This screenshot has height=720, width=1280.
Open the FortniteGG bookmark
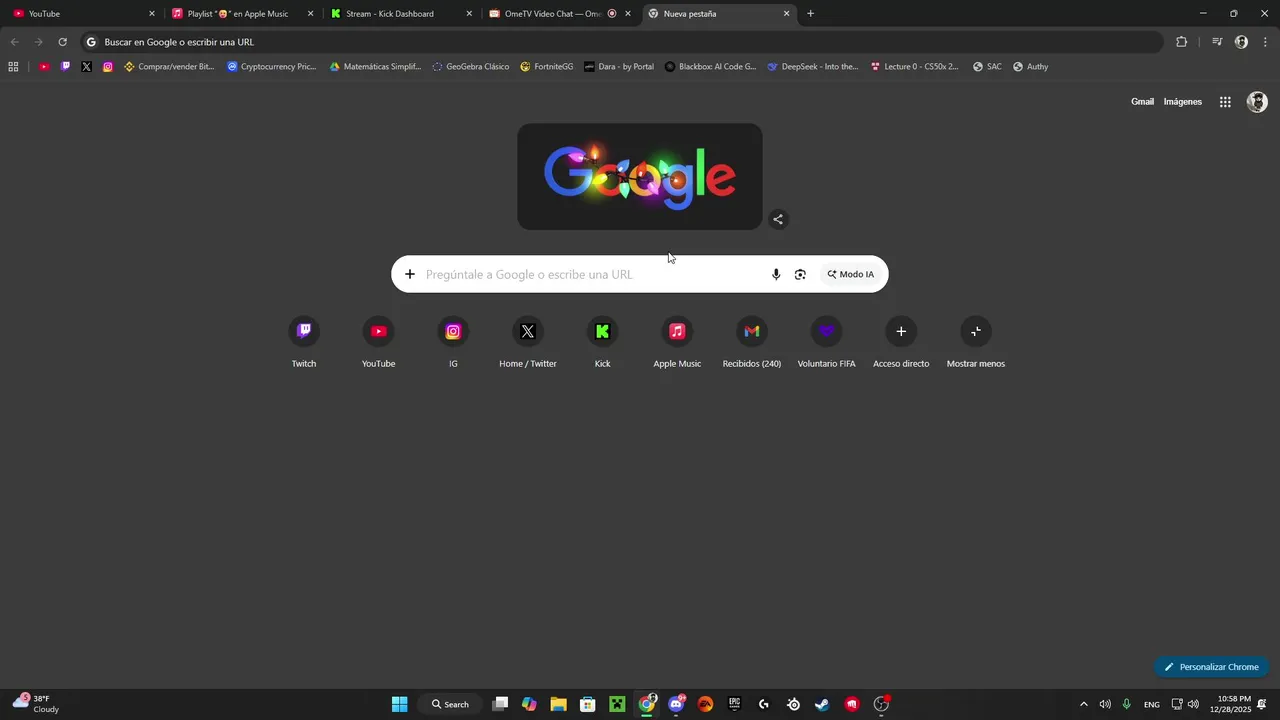547,67
